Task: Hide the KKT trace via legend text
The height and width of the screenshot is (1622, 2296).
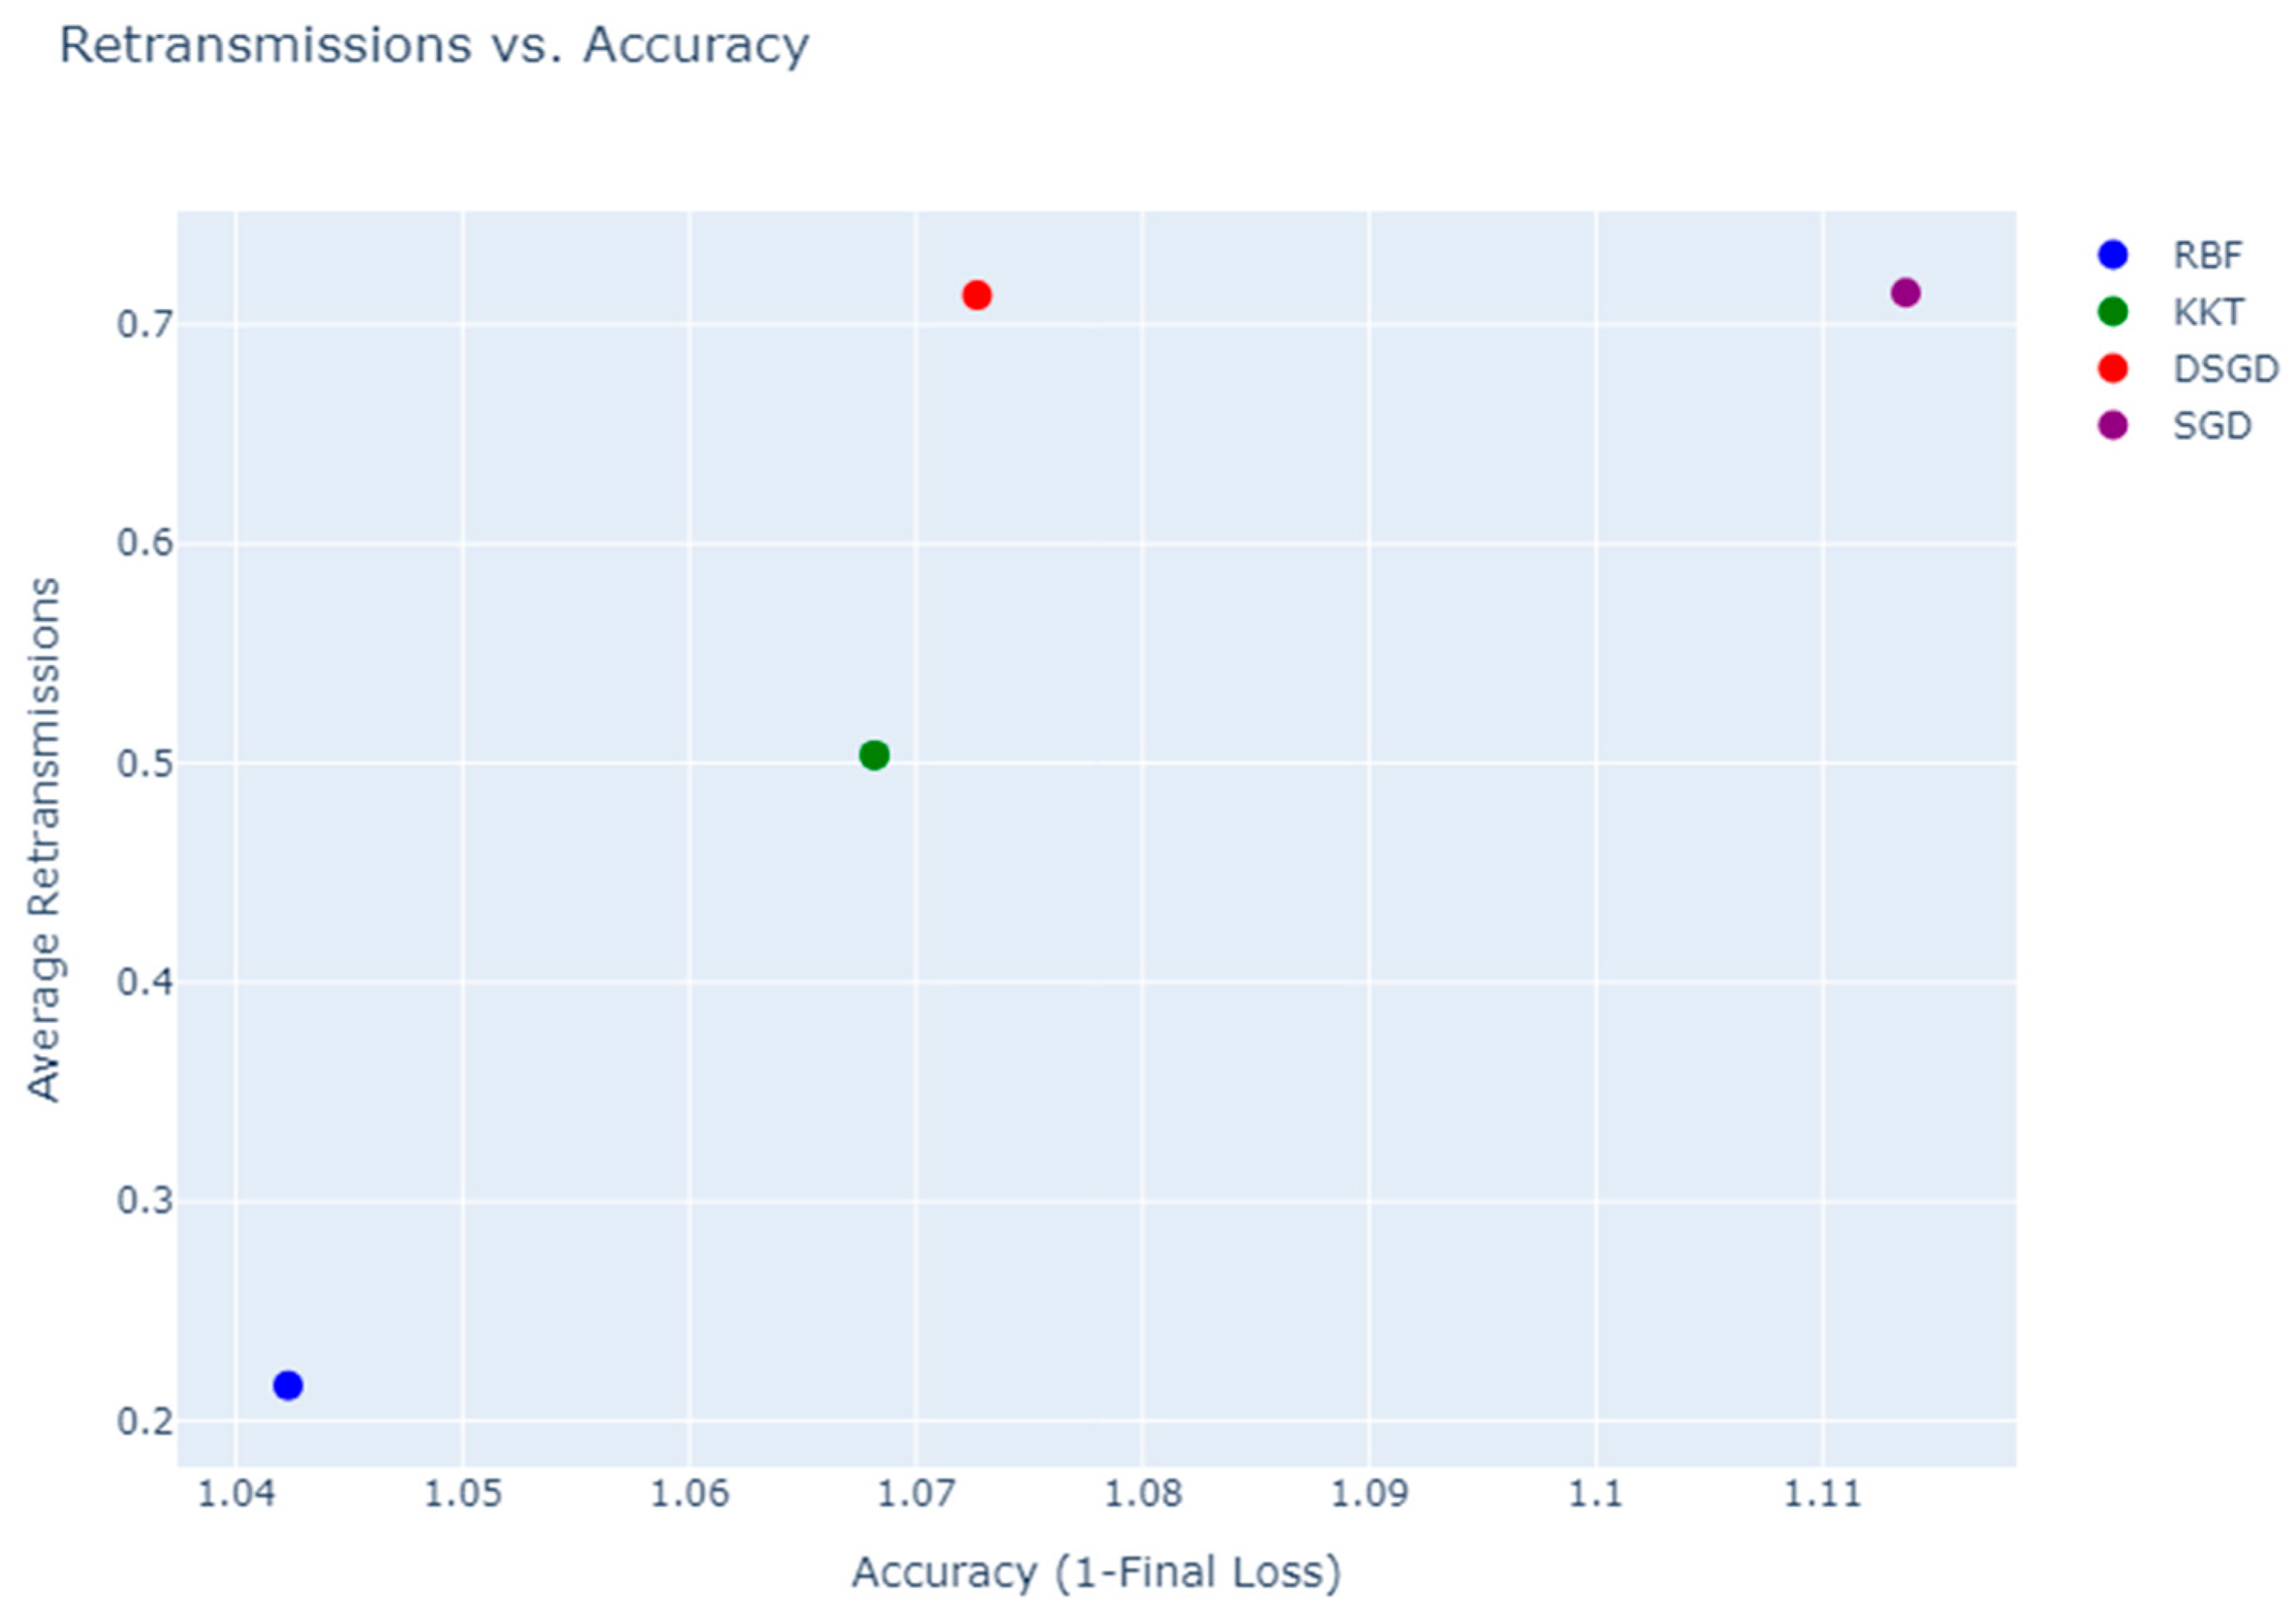Action: [2208, 312]
